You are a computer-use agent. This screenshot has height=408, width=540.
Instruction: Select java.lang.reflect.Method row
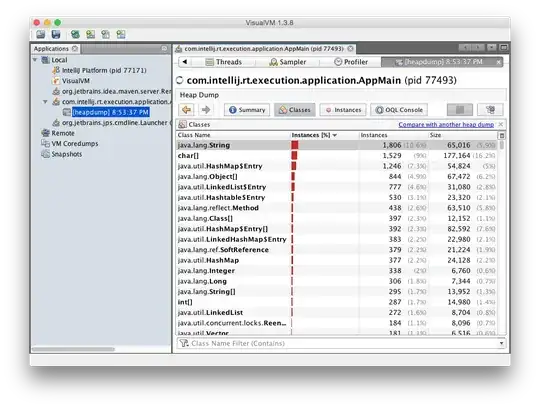tap(336, 208)
